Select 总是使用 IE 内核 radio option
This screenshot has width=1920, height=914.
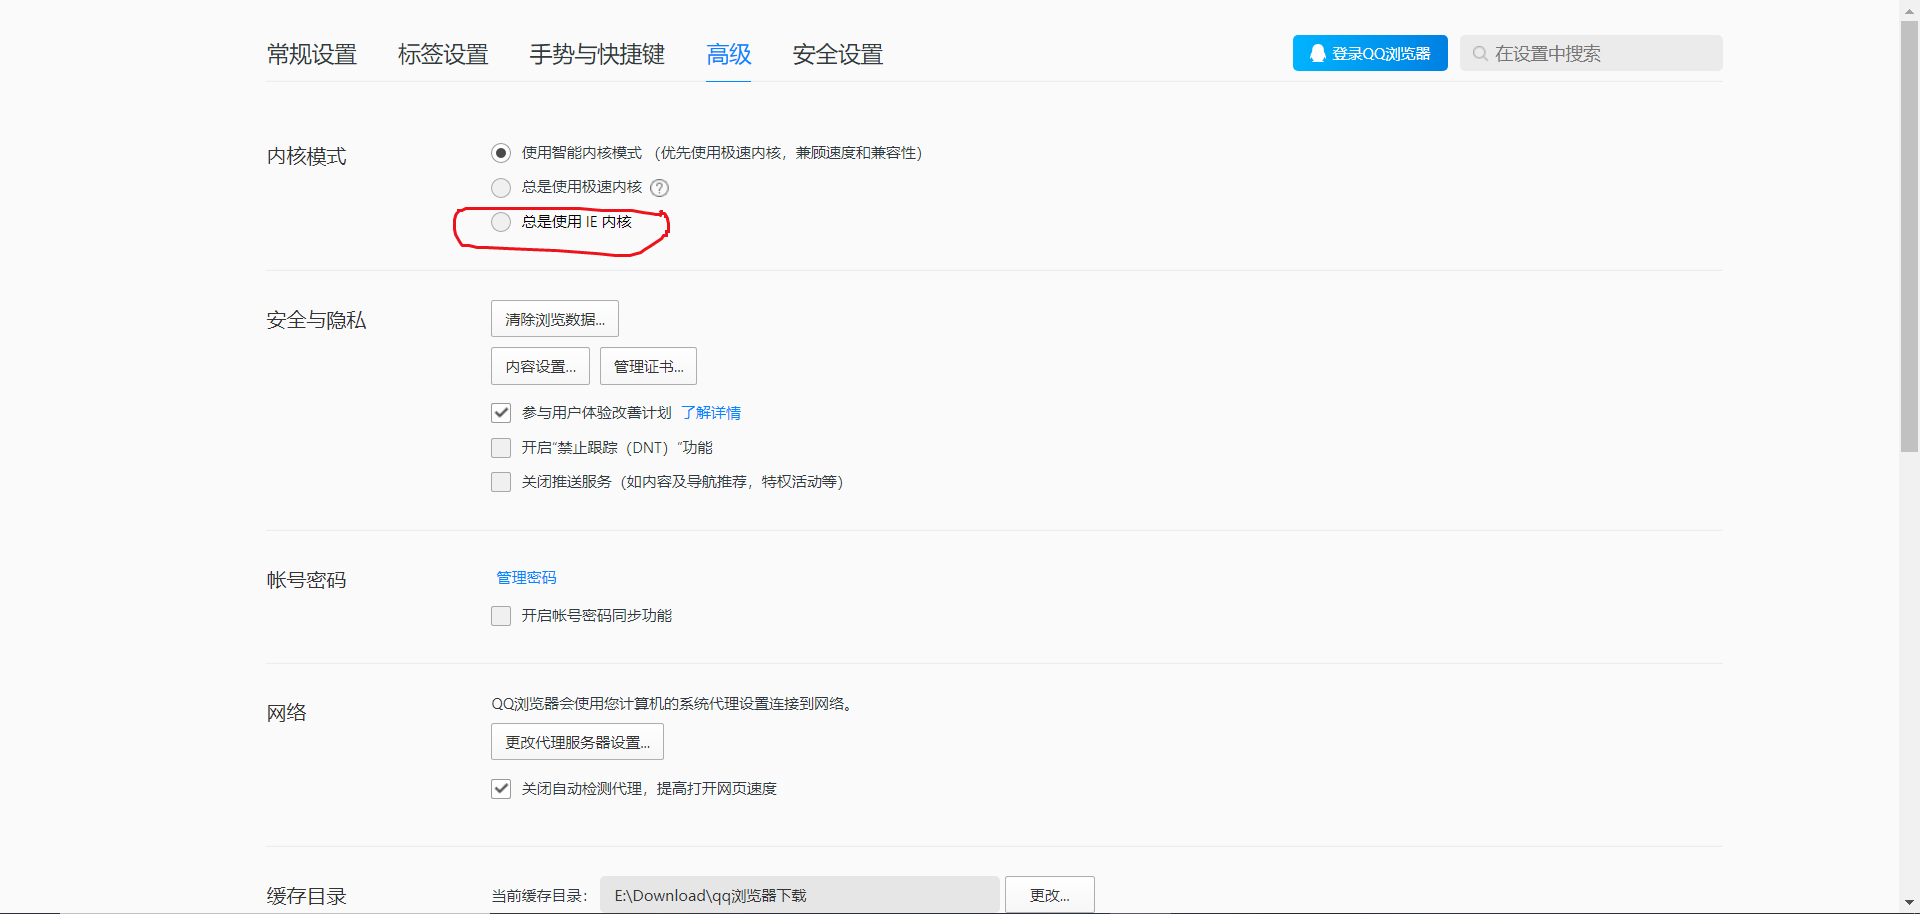[x=501, y=222]
